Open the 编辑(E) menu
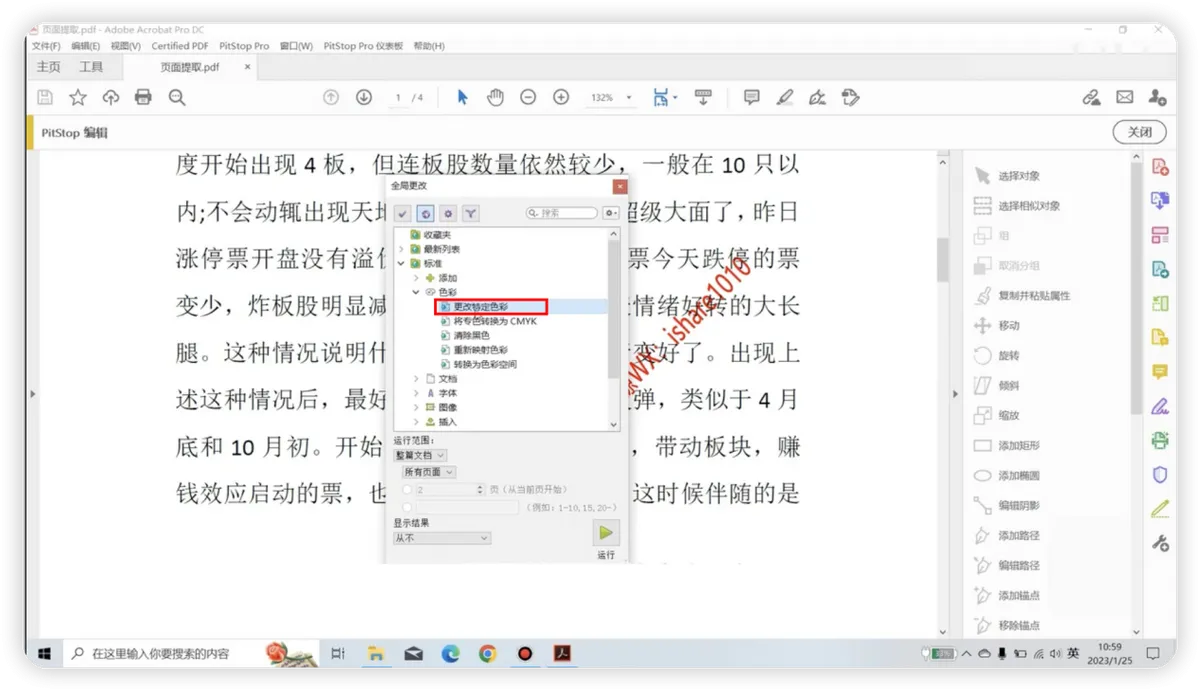Image resolution: width=1200 pixels, height=691 pixels. [86, 46]
